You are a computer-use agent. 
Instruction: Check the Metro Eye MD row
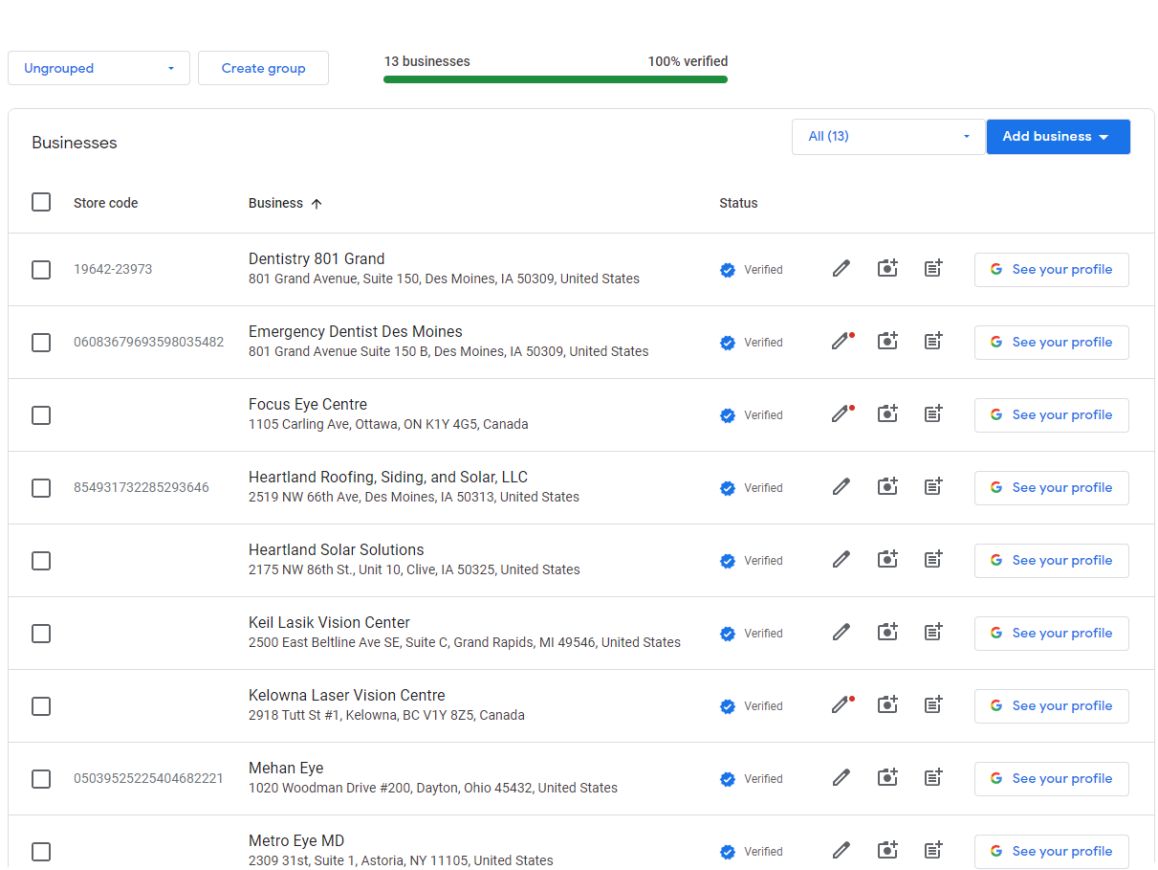tap(41, 852)
